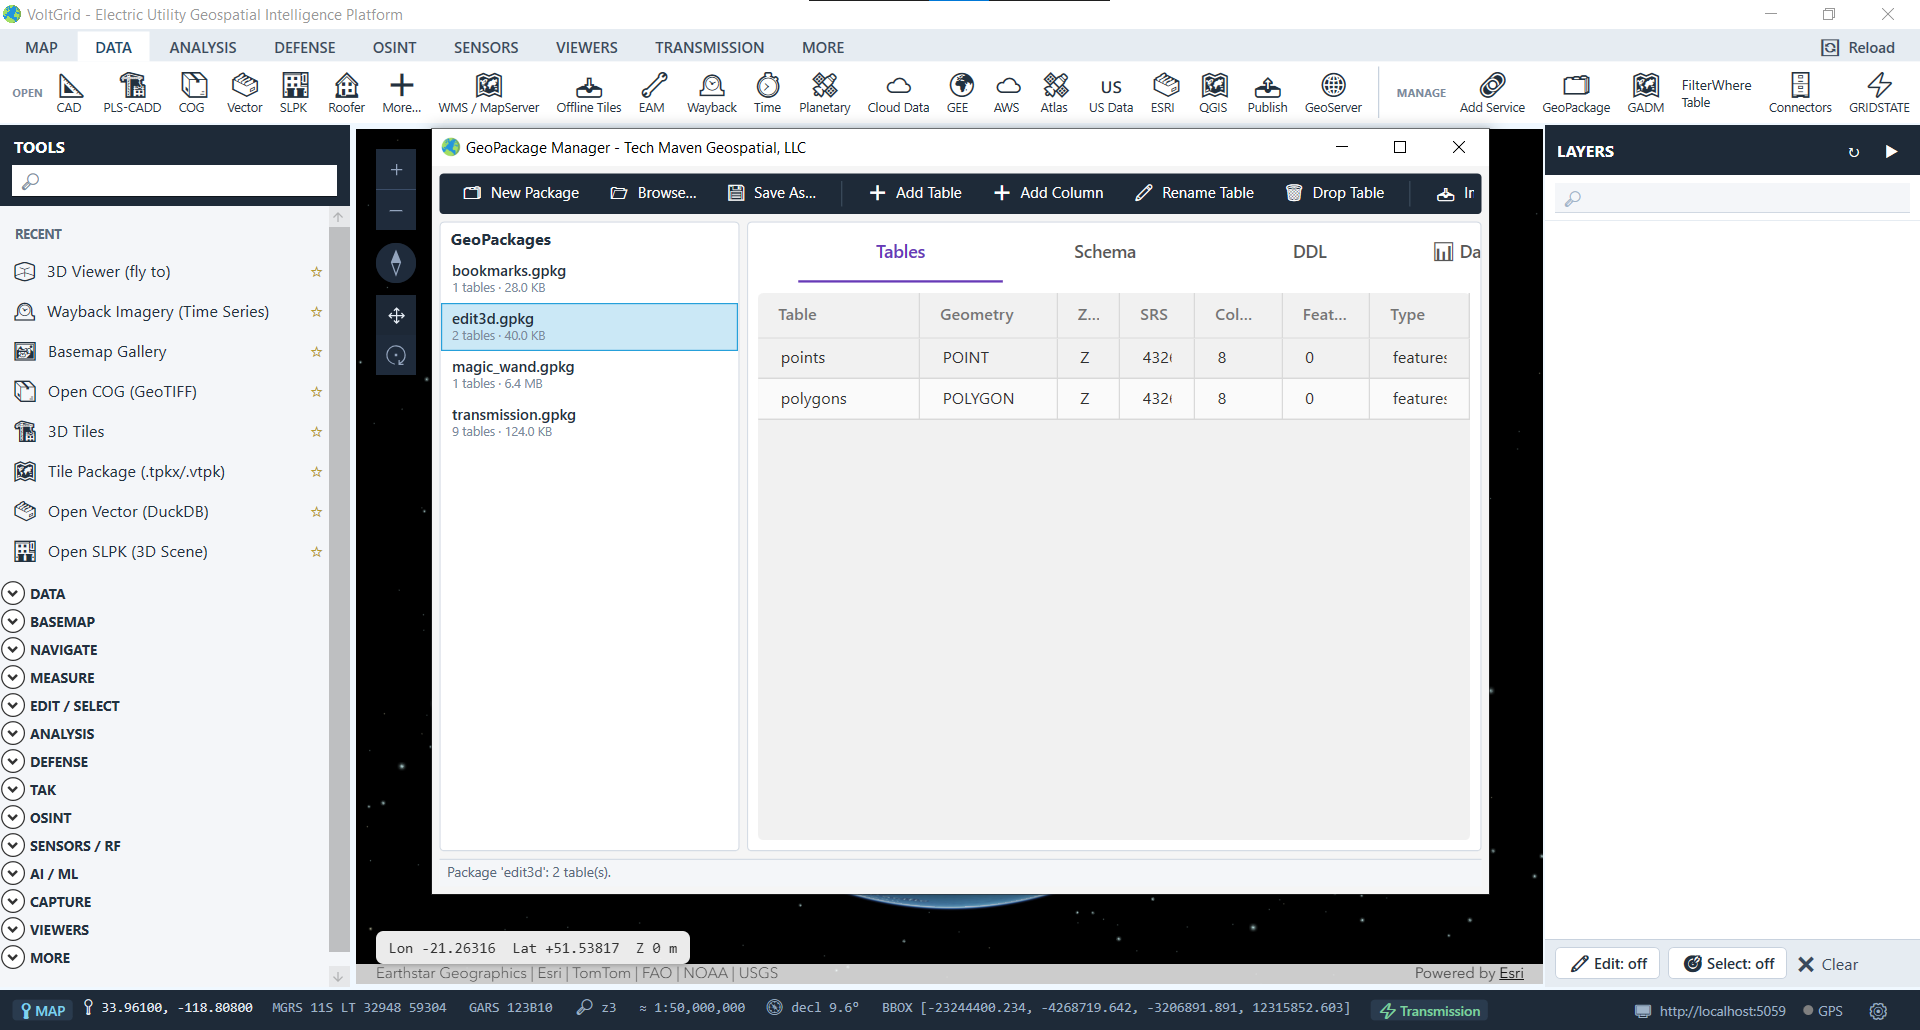
Task: Click Add Service in Manage group
Action: click(1492, 93)
